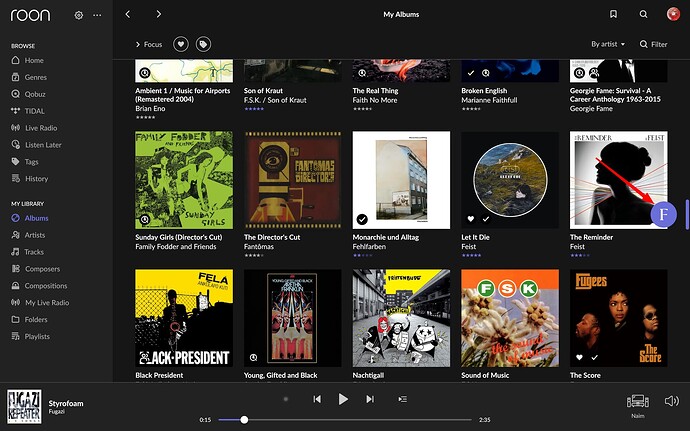690x431 pixels.
Task: Click checkmark icon on The Score cover
Action: (x=594, y=357)
